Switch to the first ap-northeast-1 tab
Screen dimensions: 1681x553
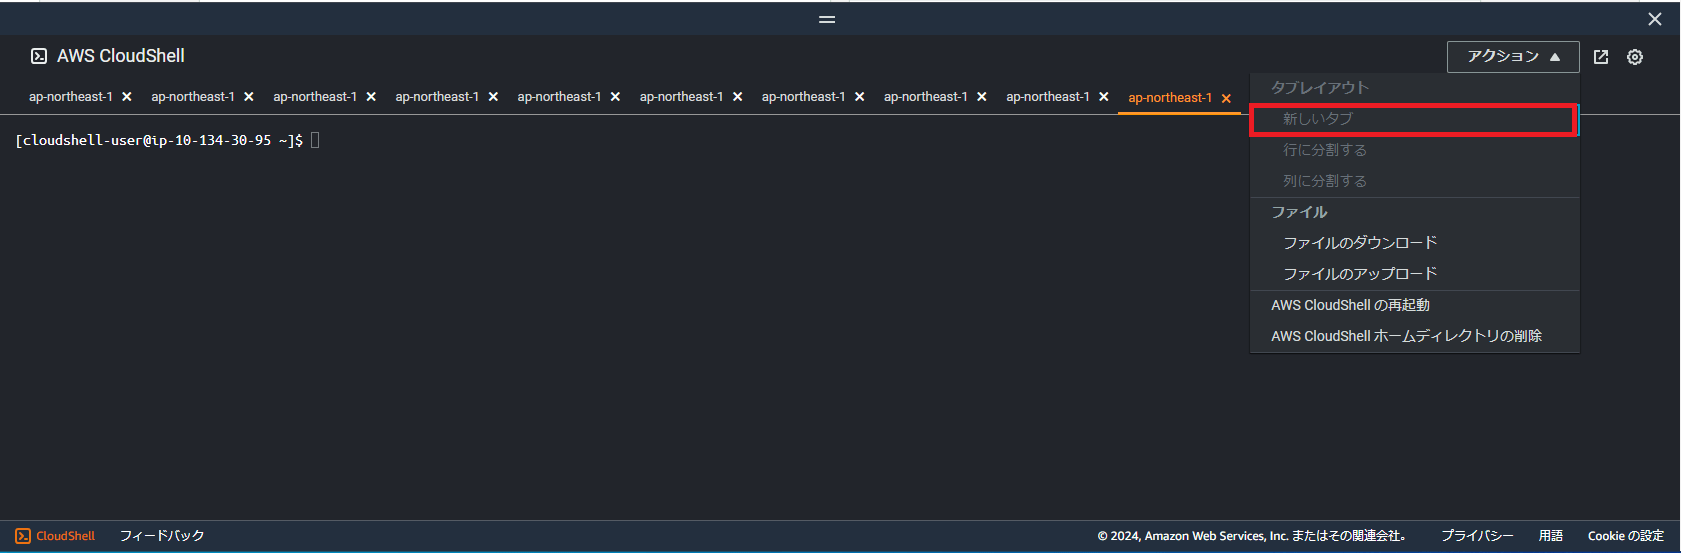click(70, 97)
